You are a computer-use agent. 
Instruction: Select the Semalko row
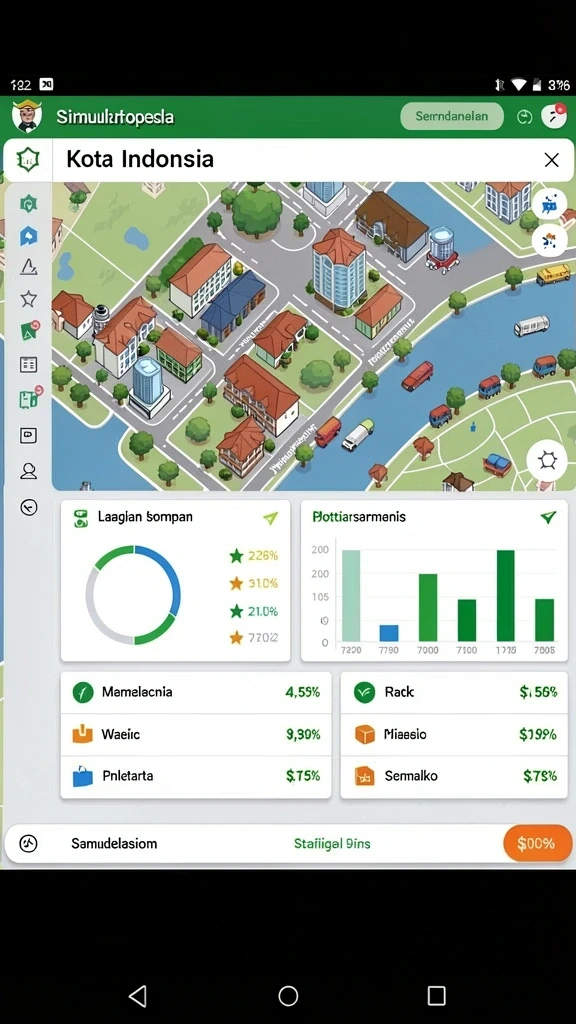[454, 776]
